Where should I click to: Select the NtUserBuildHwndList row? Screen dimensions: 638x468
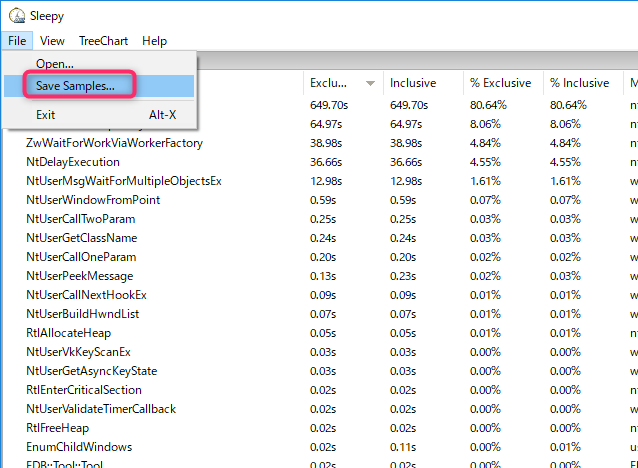tap(319, 314)
